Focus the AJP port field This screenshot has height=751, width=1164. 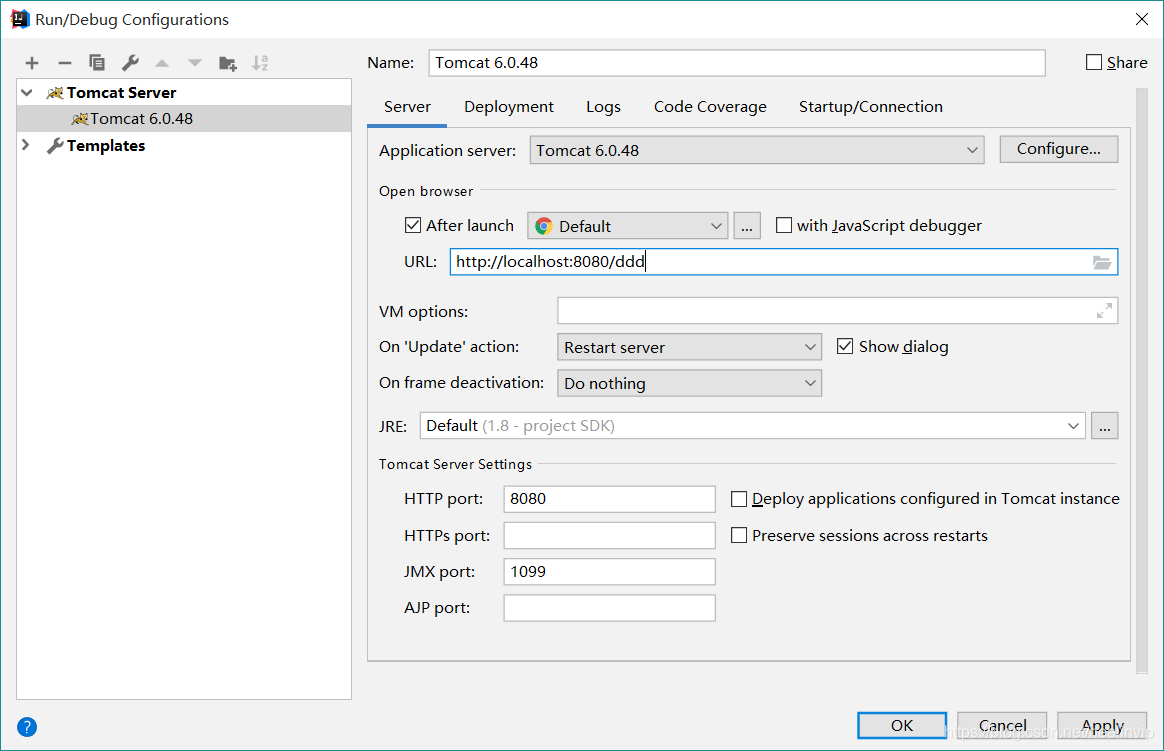pos(609,608)
